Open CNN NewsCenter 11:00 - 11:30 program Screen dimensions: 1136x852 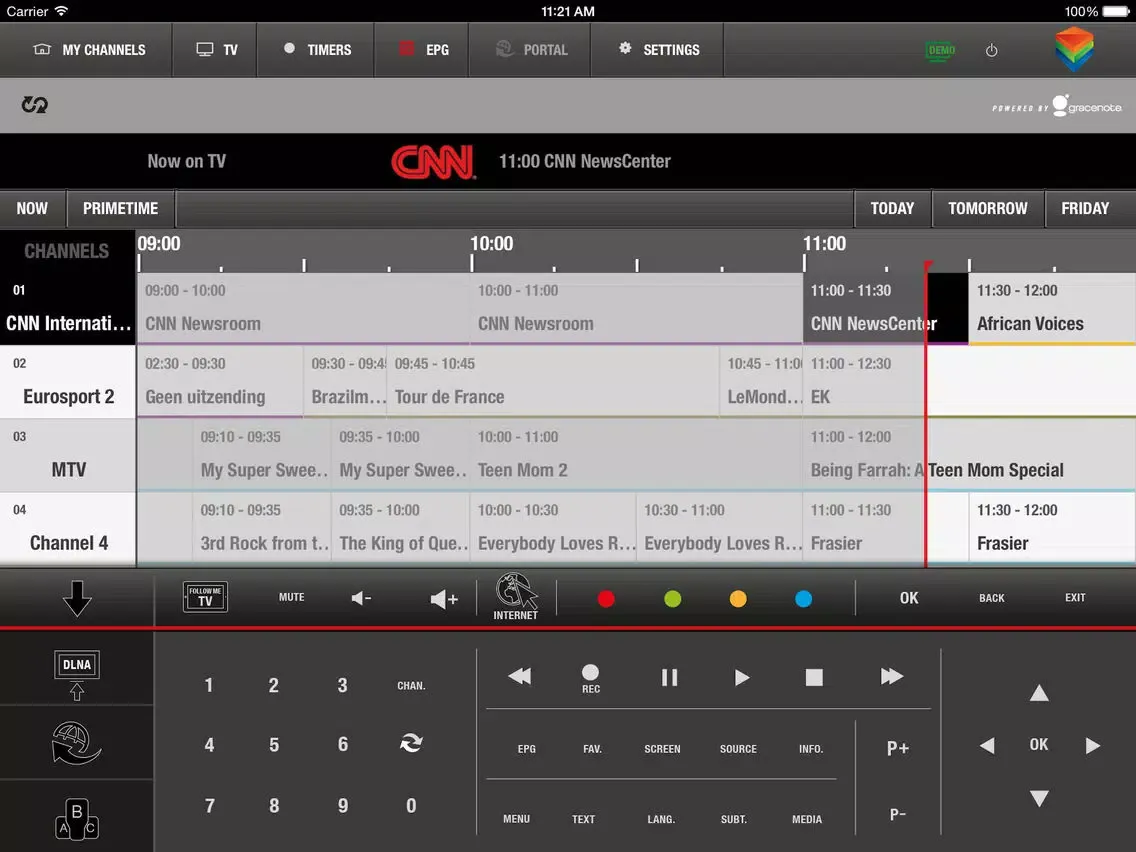tap(885, 308)
